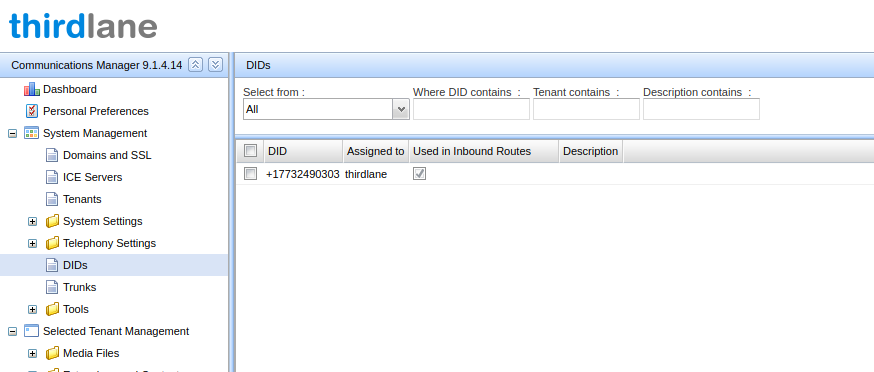Select DIDs in navigation tree
The height and width of the screenshot is (372, 874).
click(75, 265)
